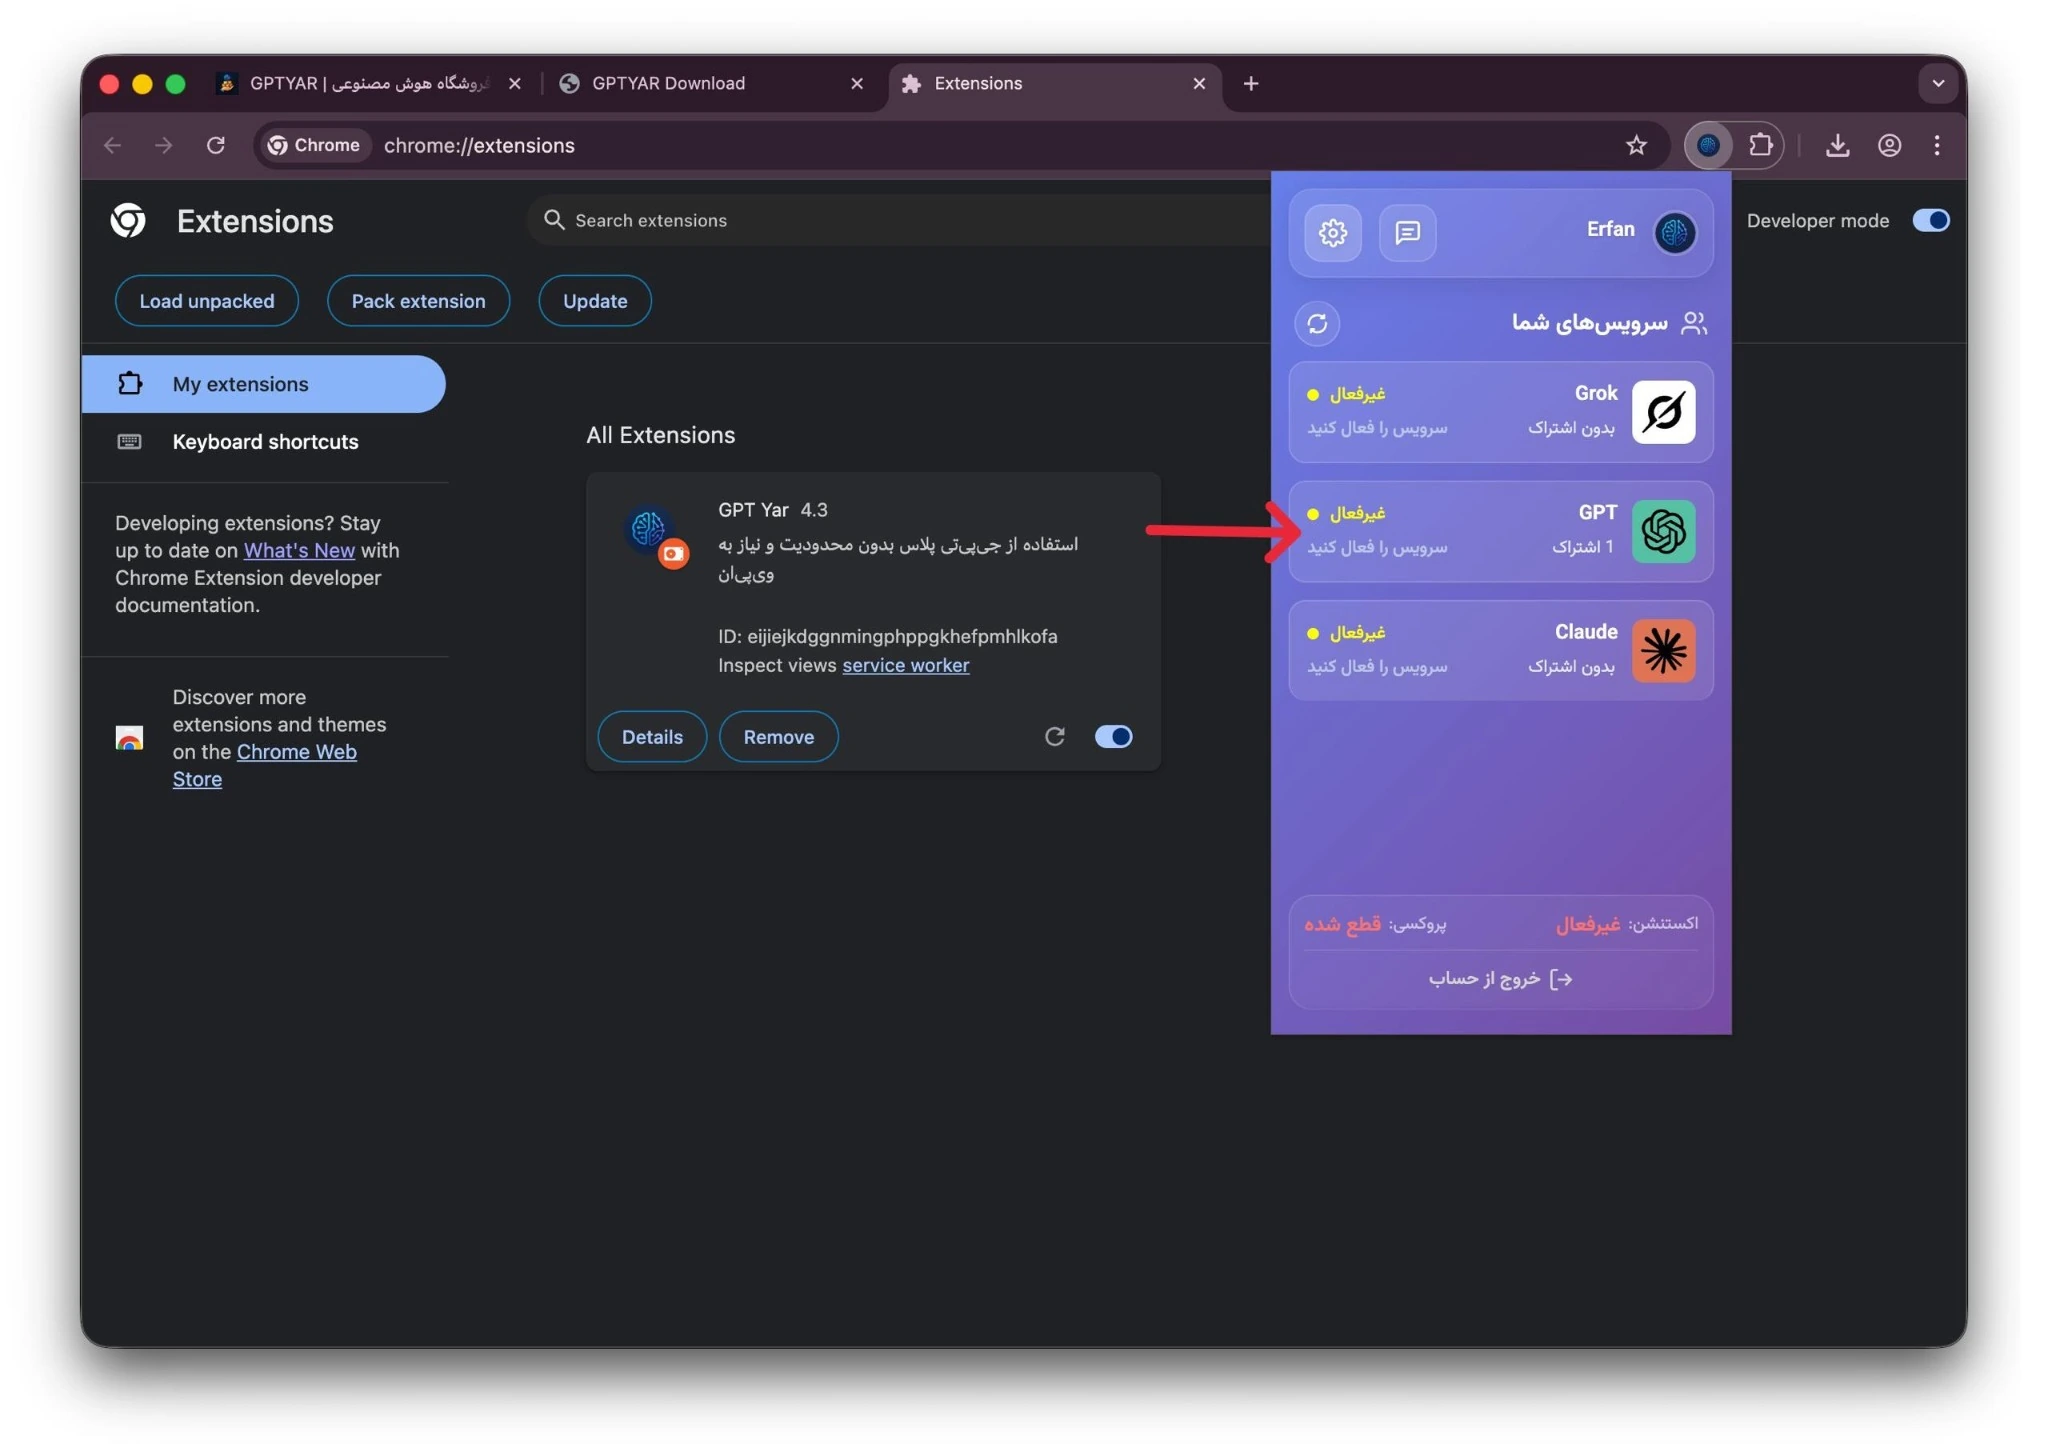This screenshot has width=2048, height=1454.
Task: Close the GPTYAR Download tab
Action: click(857, 83)
